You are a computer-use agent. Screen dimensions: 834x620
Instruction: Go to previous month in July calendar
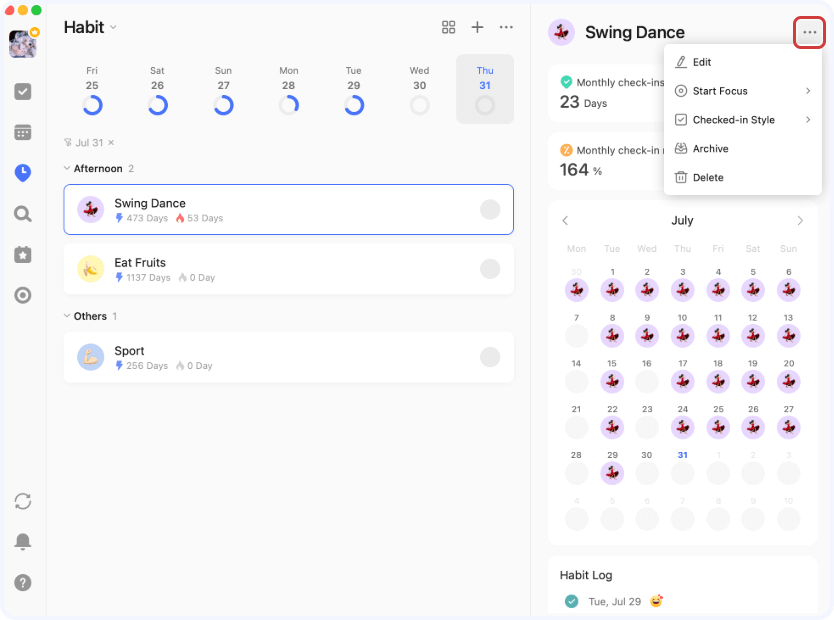coord(565,221)
